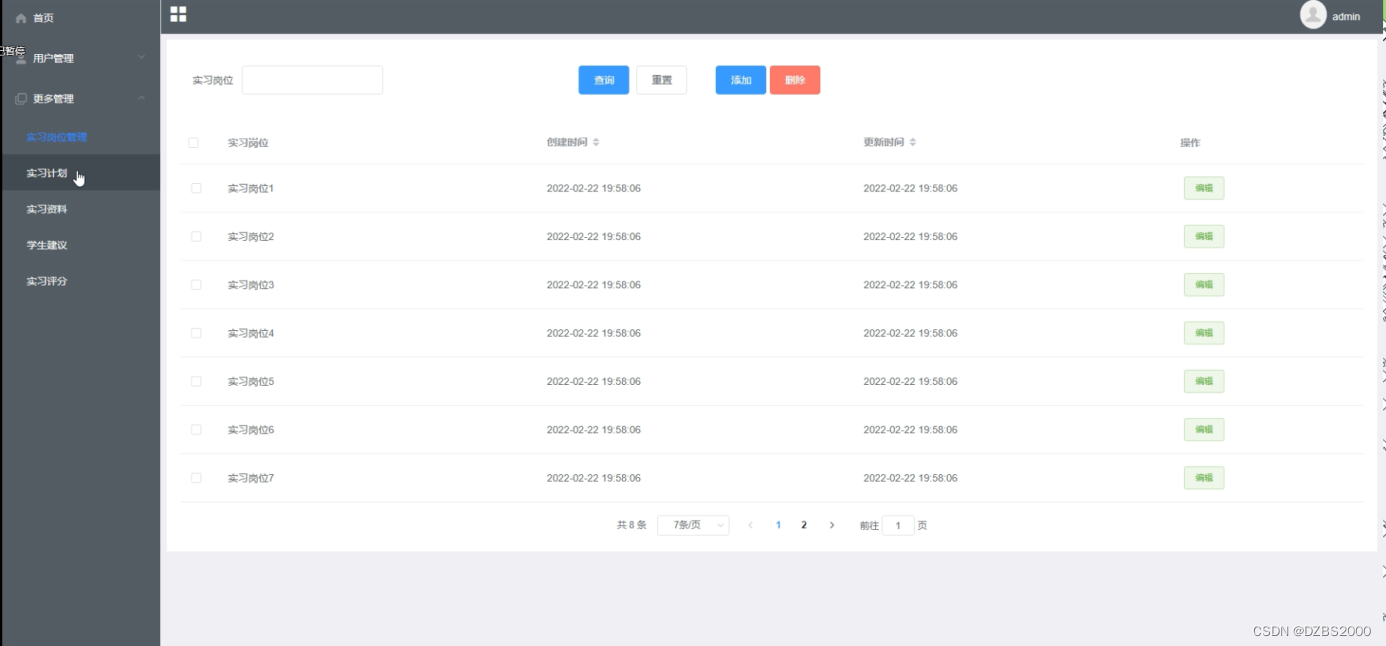Sort by 更新时间 using the sort arrows
The image size is (1386, 646).
[913, 142]
